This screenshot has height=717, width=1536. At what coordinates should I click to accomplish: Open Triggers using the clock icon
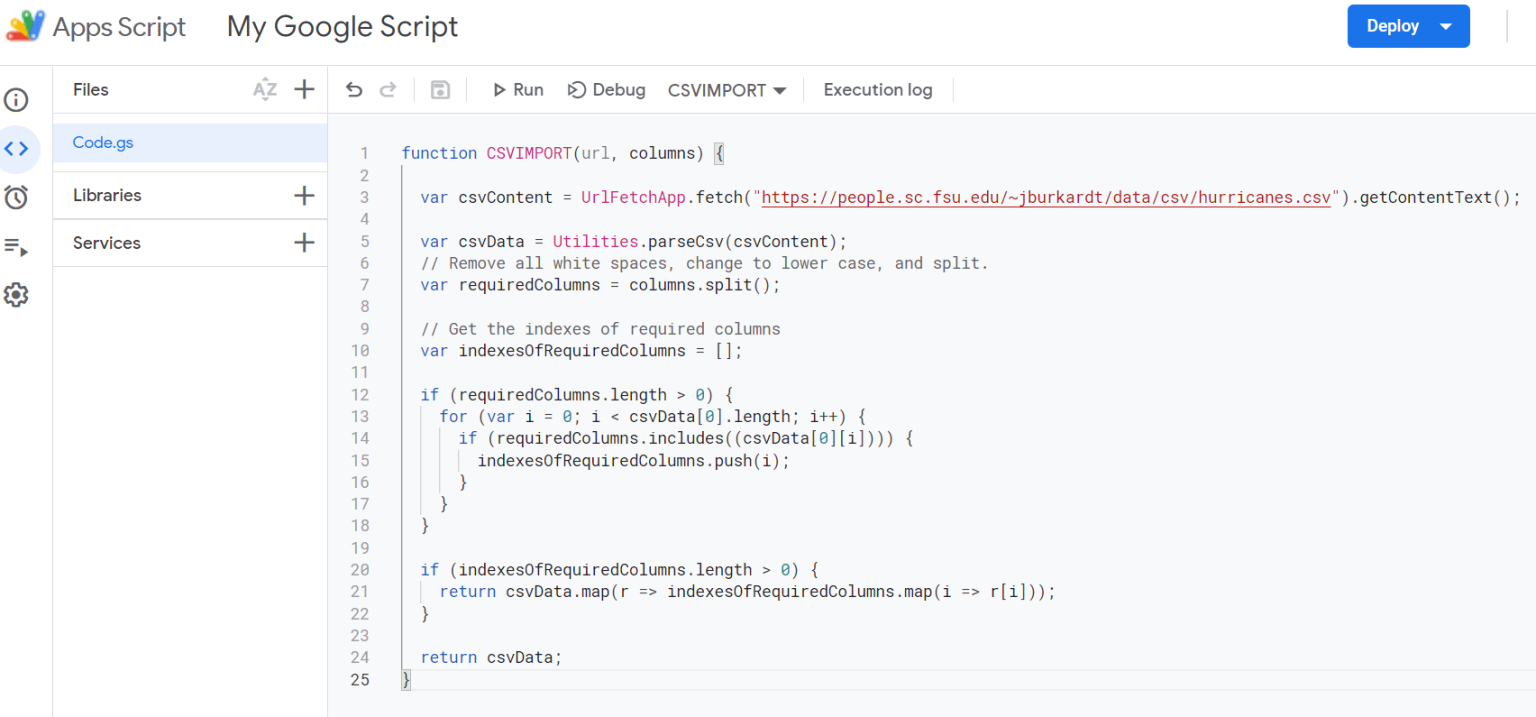point(18,197)
